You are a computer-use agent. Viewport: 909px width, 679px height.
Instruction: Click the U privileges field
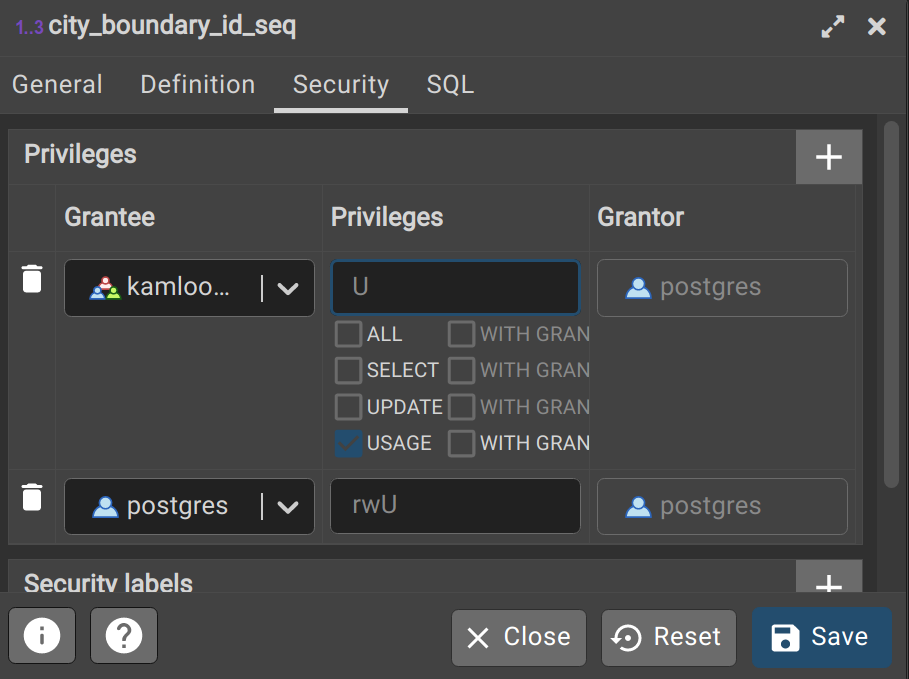coord(455,288)
